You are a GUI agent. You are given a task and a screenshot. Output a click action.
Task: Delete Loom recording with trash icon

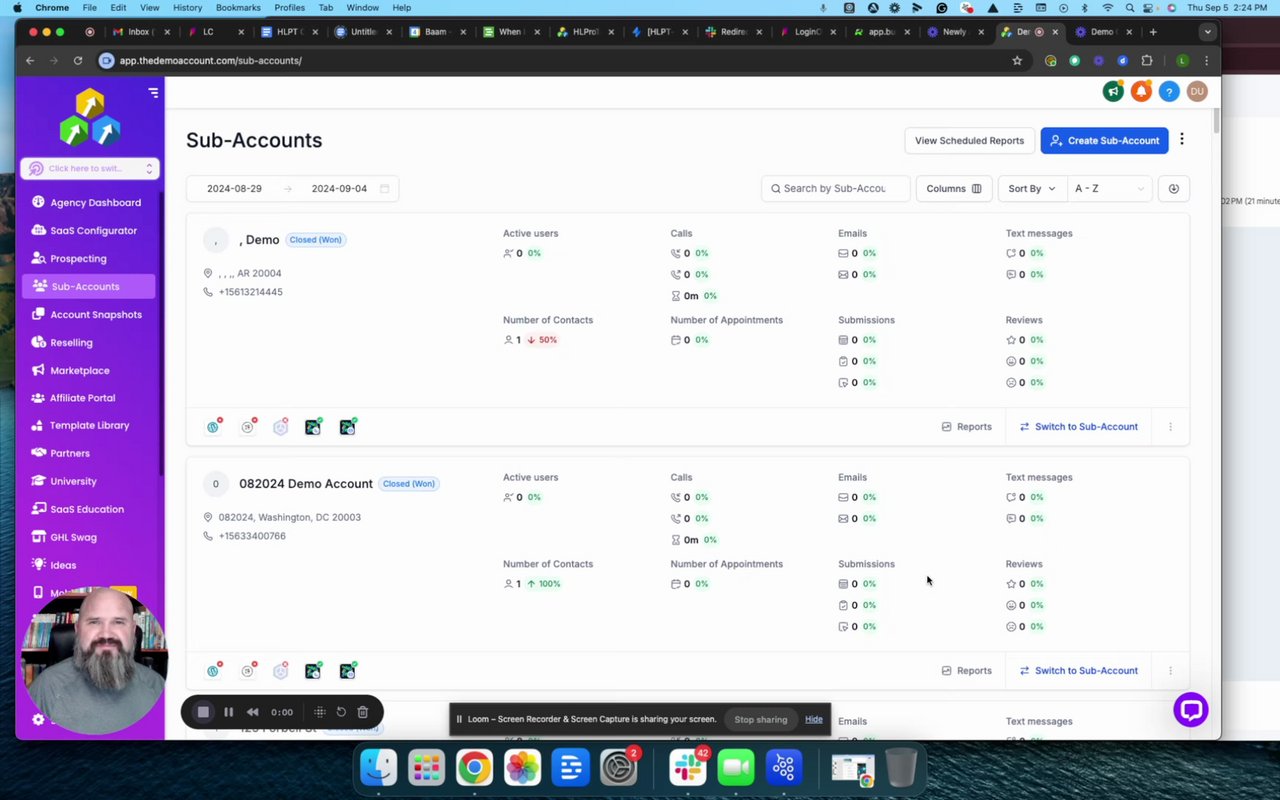coord(363,712)
